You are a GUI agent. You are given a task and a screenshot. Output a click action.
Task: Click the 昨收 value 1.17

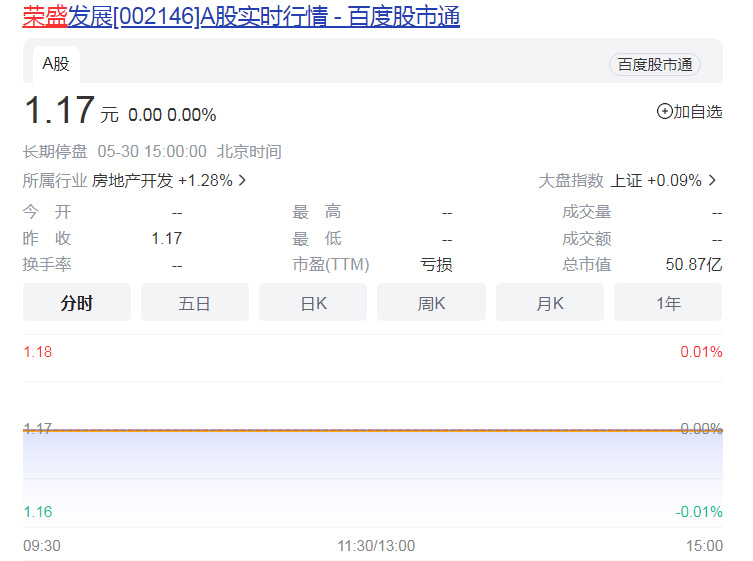[x=167, y=238]
